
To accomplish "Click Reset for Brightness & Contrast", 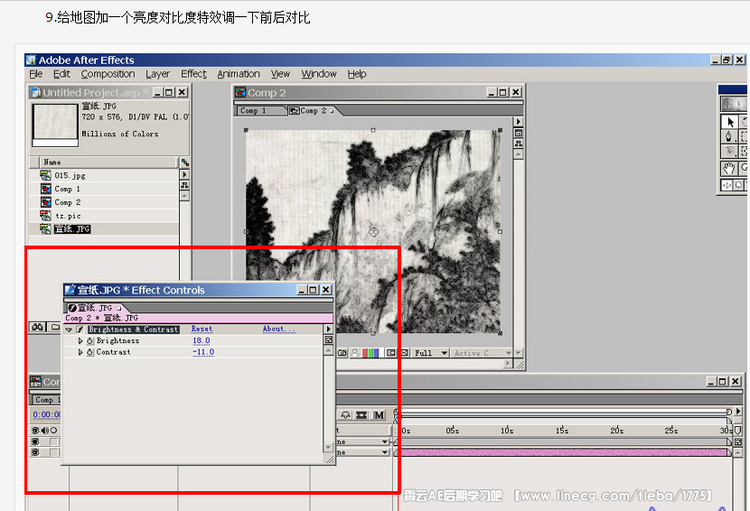I will pos(202,329).
